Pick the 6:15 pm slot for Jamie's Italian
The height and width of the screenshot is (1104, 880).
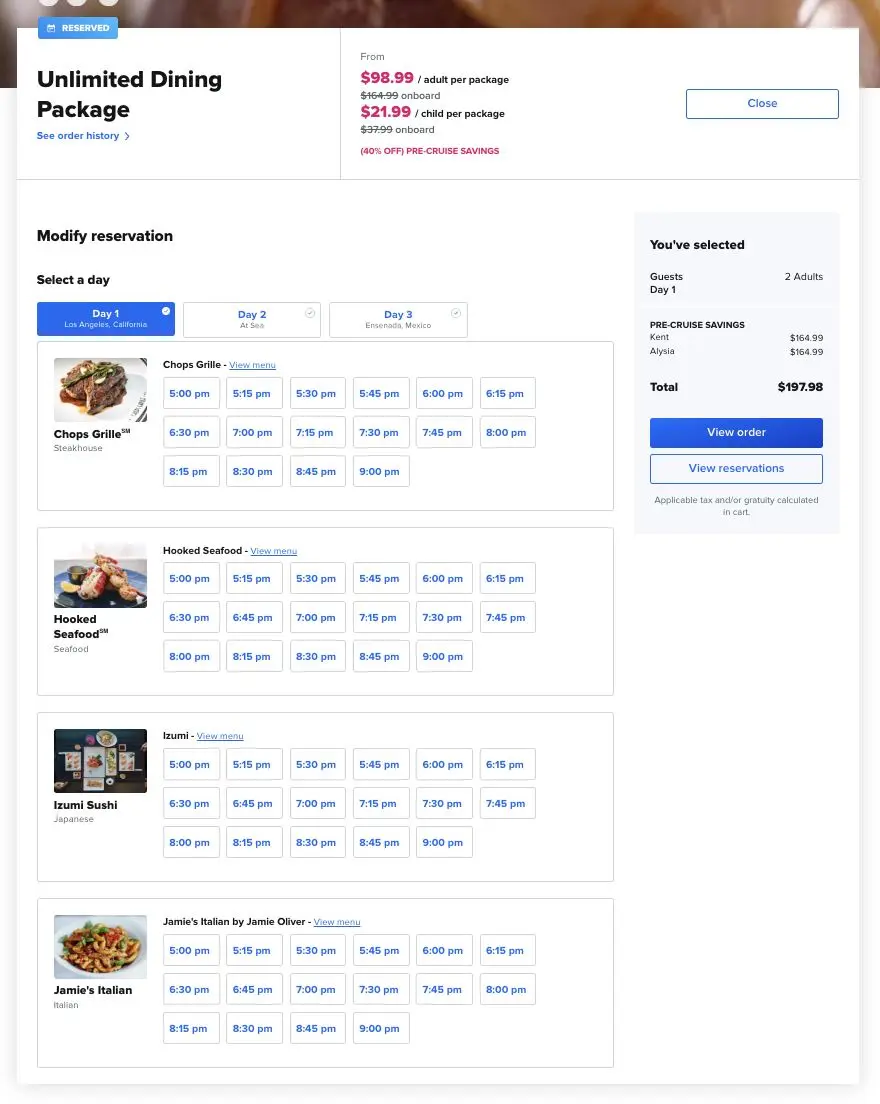506,950
